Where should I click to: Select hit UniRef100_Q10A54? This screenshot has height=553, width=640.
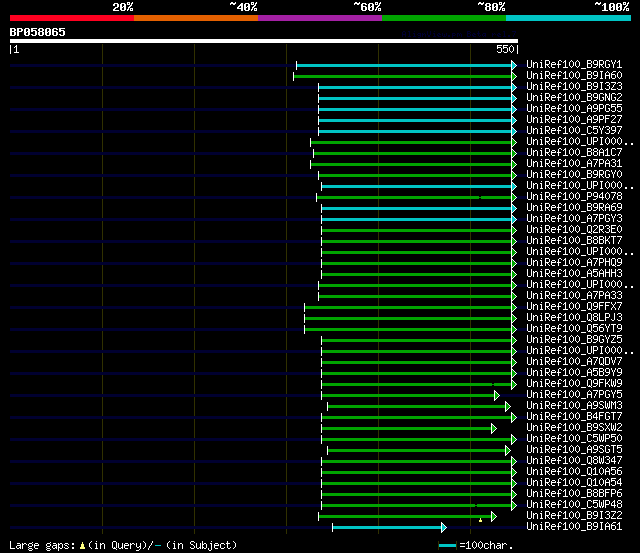click(x=574, y=483)
